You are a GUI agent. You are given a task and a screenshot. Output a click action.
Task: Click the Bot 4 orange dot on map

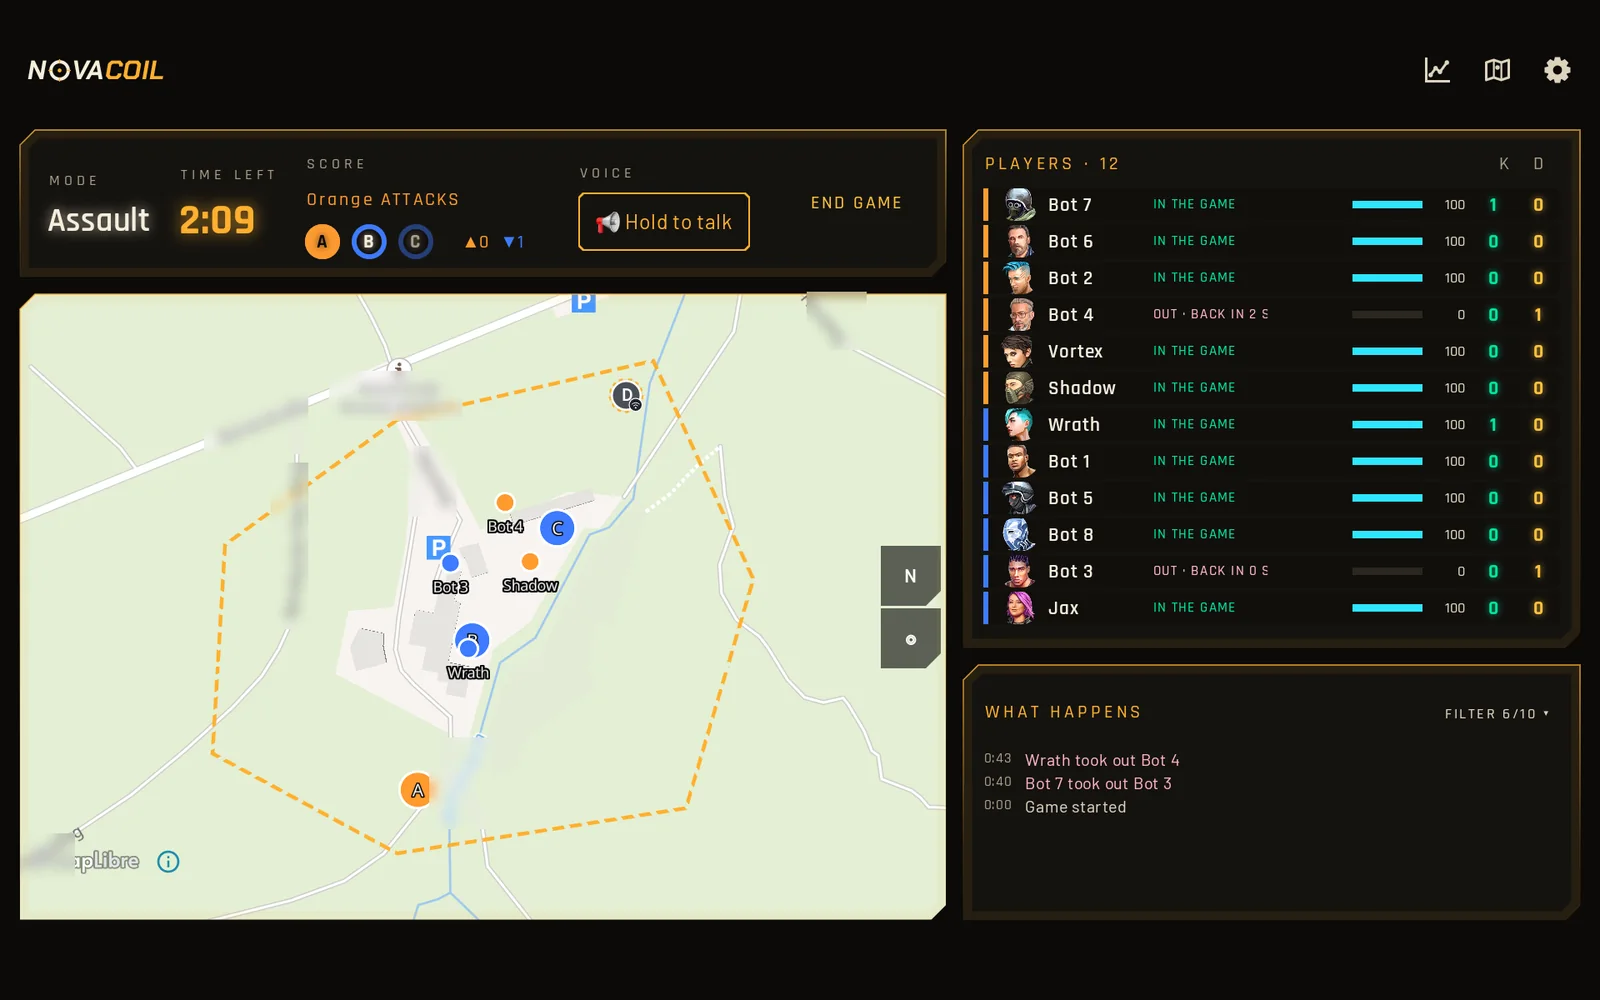(x=505, y=502)
